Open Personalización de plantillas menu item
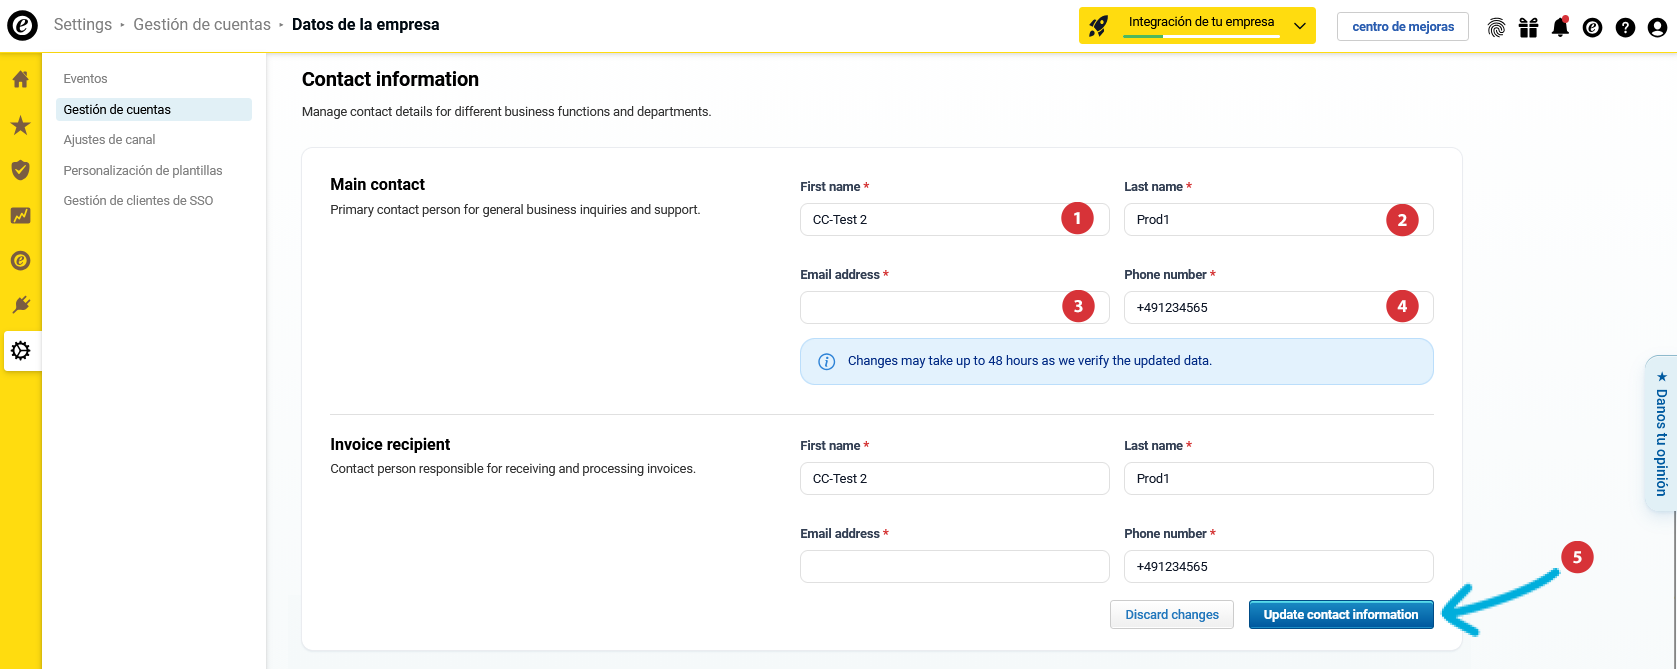Viewport: 1677px width, 669px height. pos(143,171)
